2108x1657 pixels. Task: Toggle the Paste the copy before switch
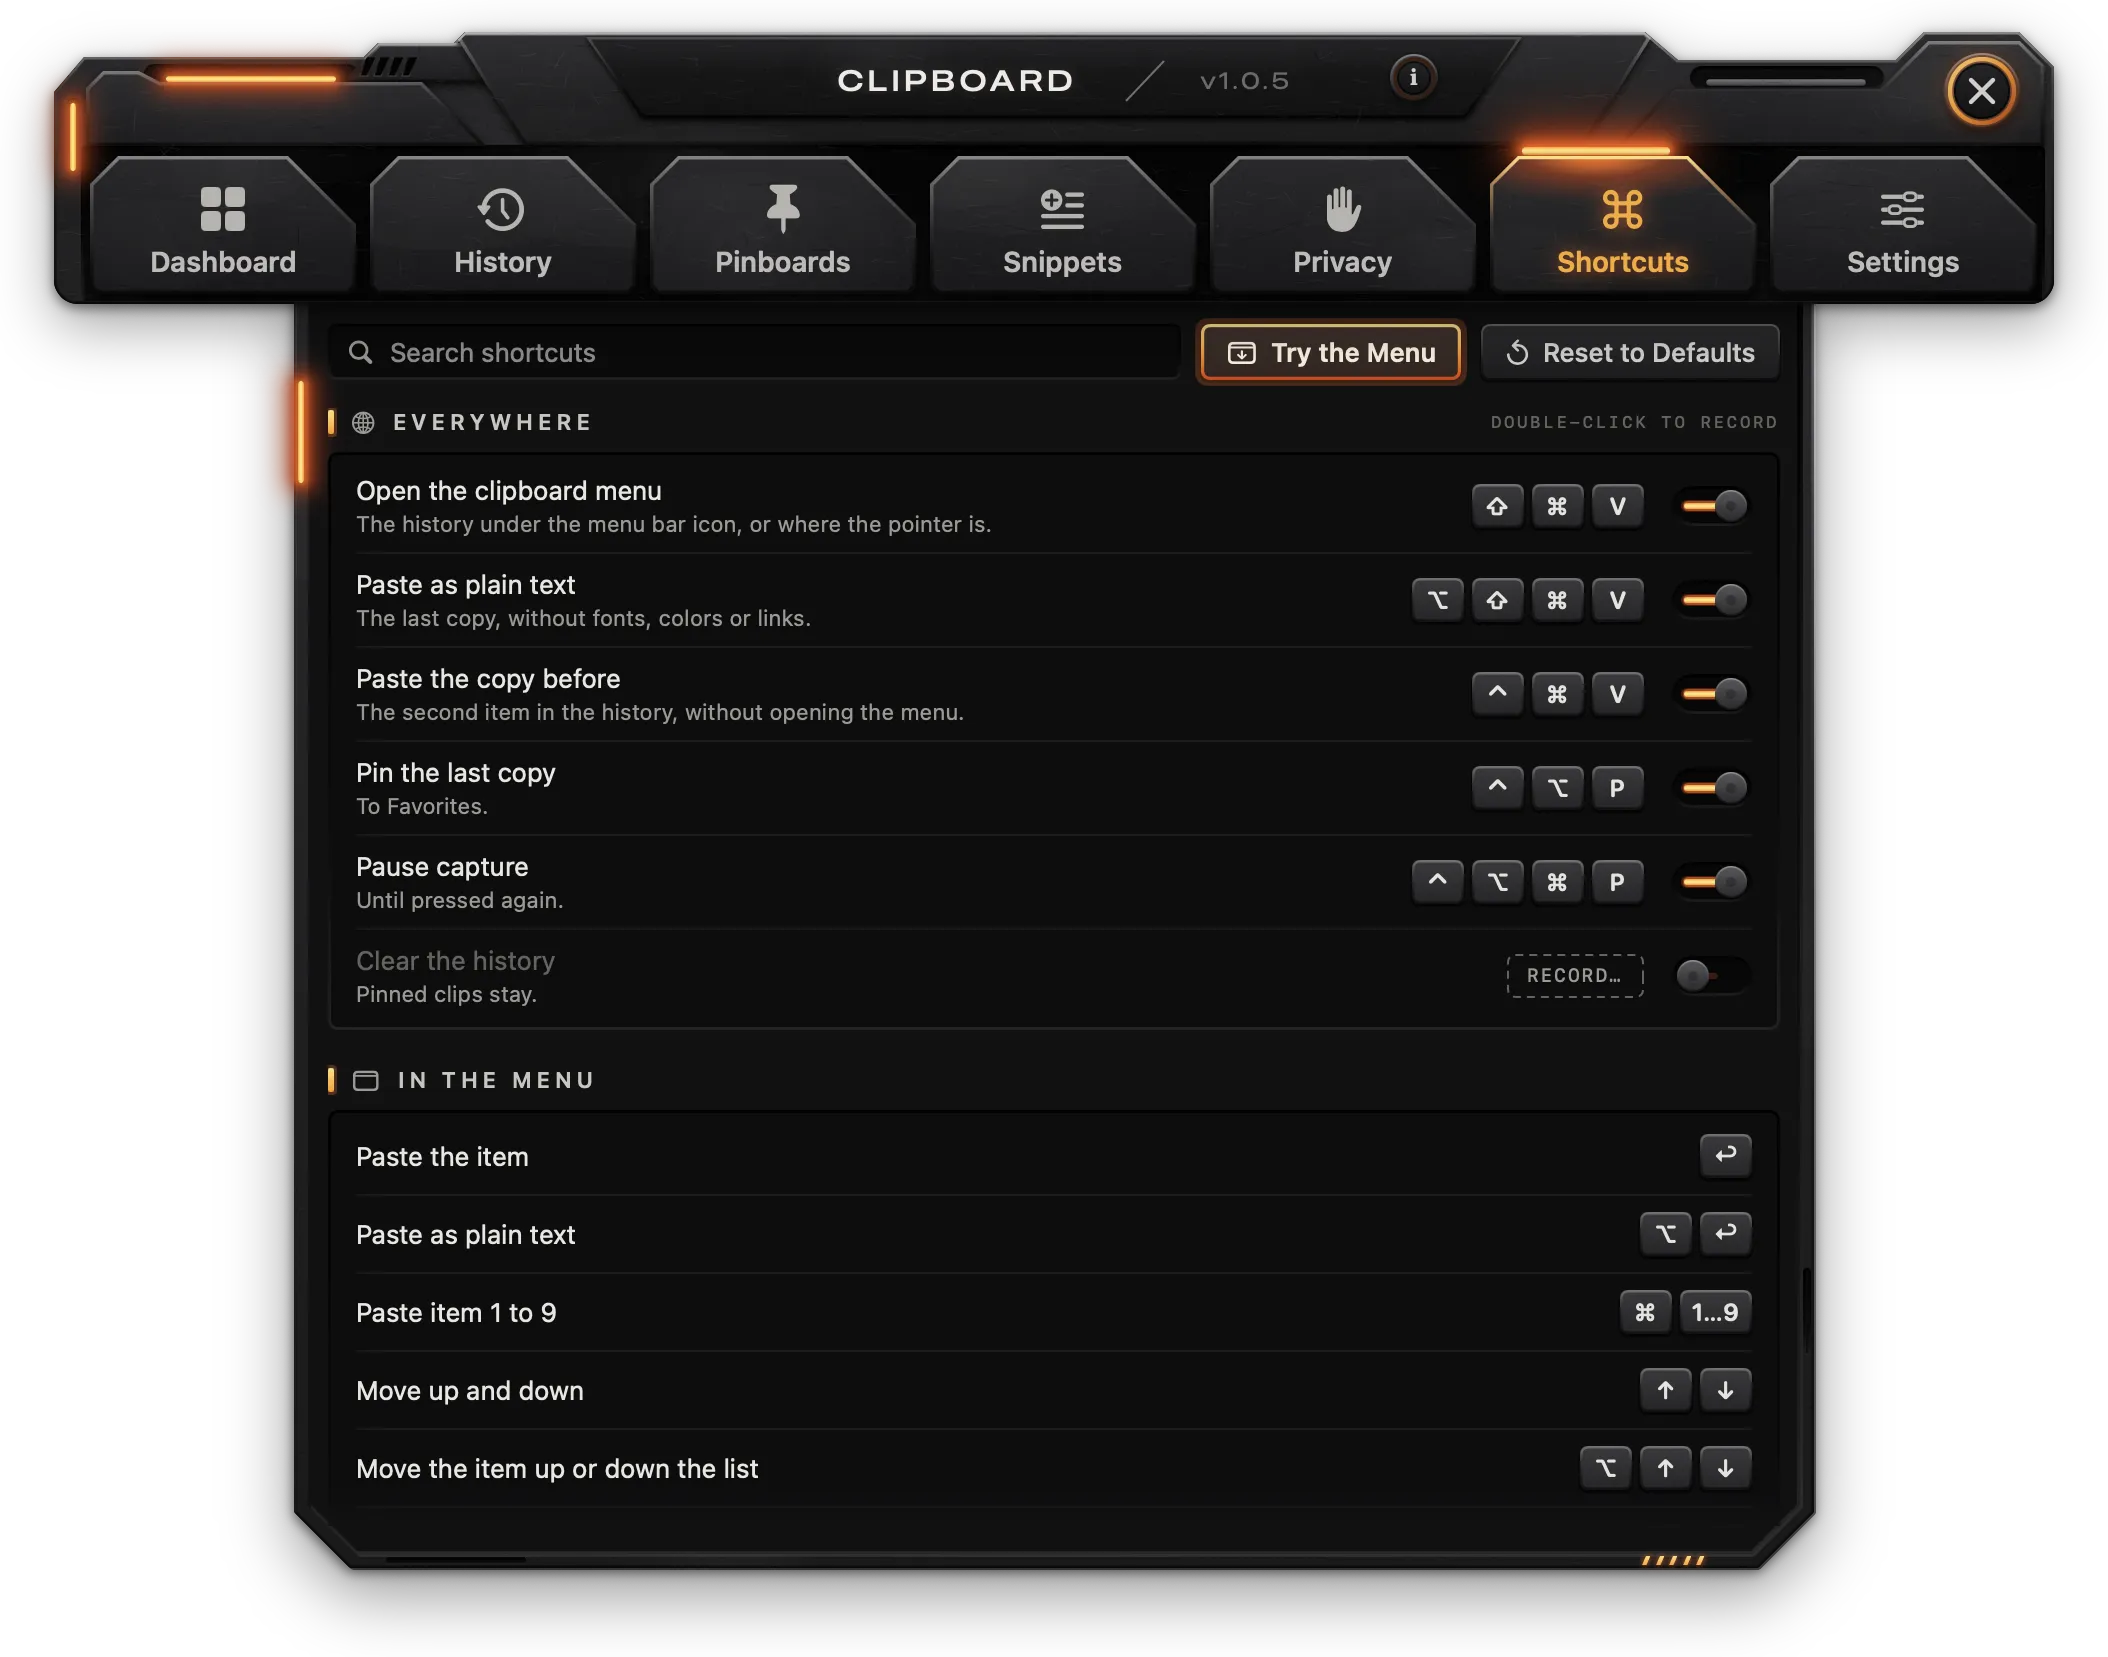click(x=1714, y=694)
